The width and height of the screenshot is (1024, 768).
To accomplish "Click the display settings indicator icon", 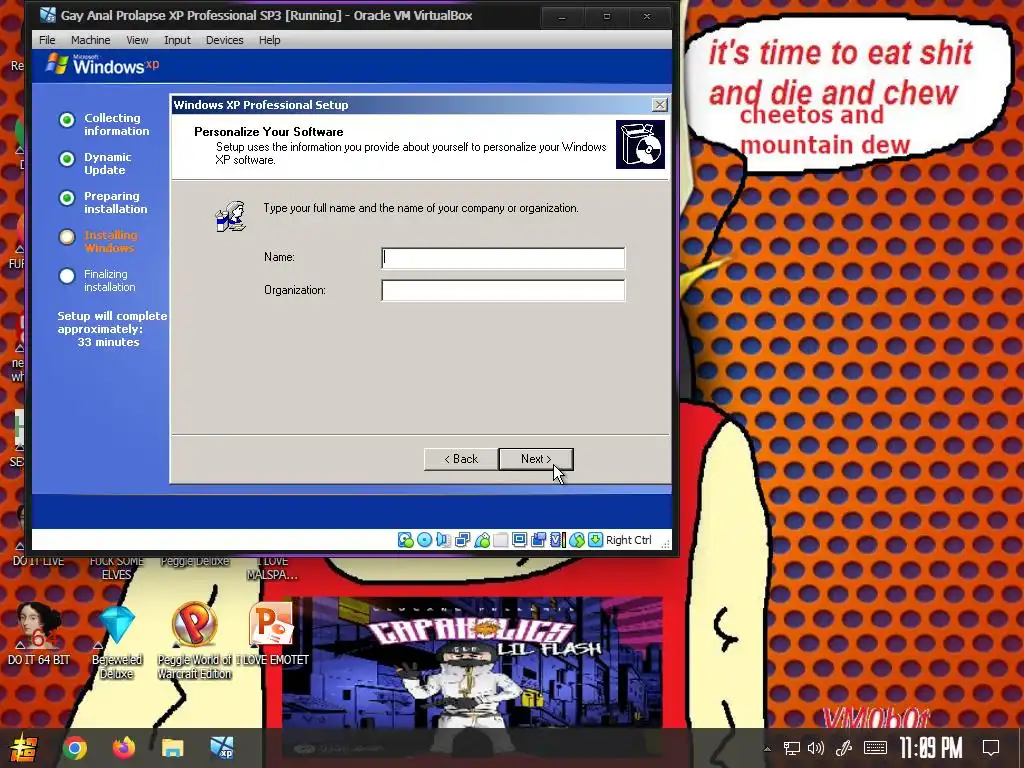I will tap(520, 540).
